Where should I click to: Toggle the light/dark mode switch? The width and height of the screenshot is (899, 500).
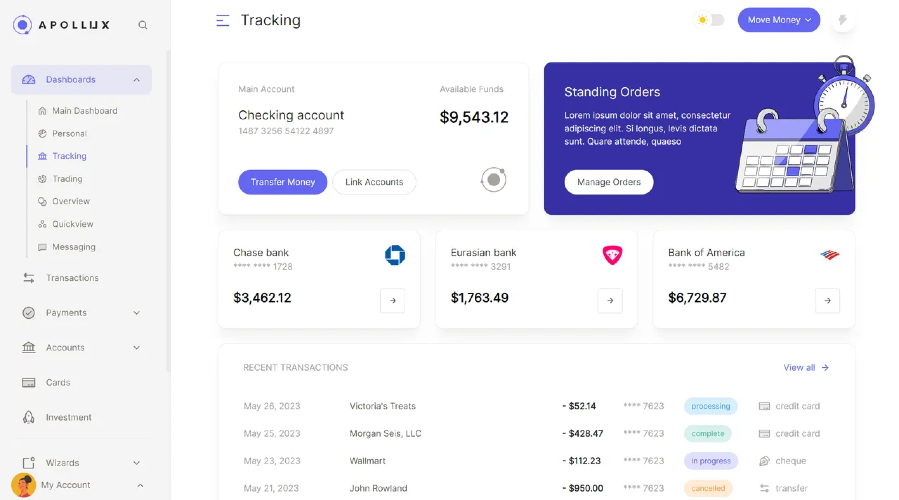point(709,20)
